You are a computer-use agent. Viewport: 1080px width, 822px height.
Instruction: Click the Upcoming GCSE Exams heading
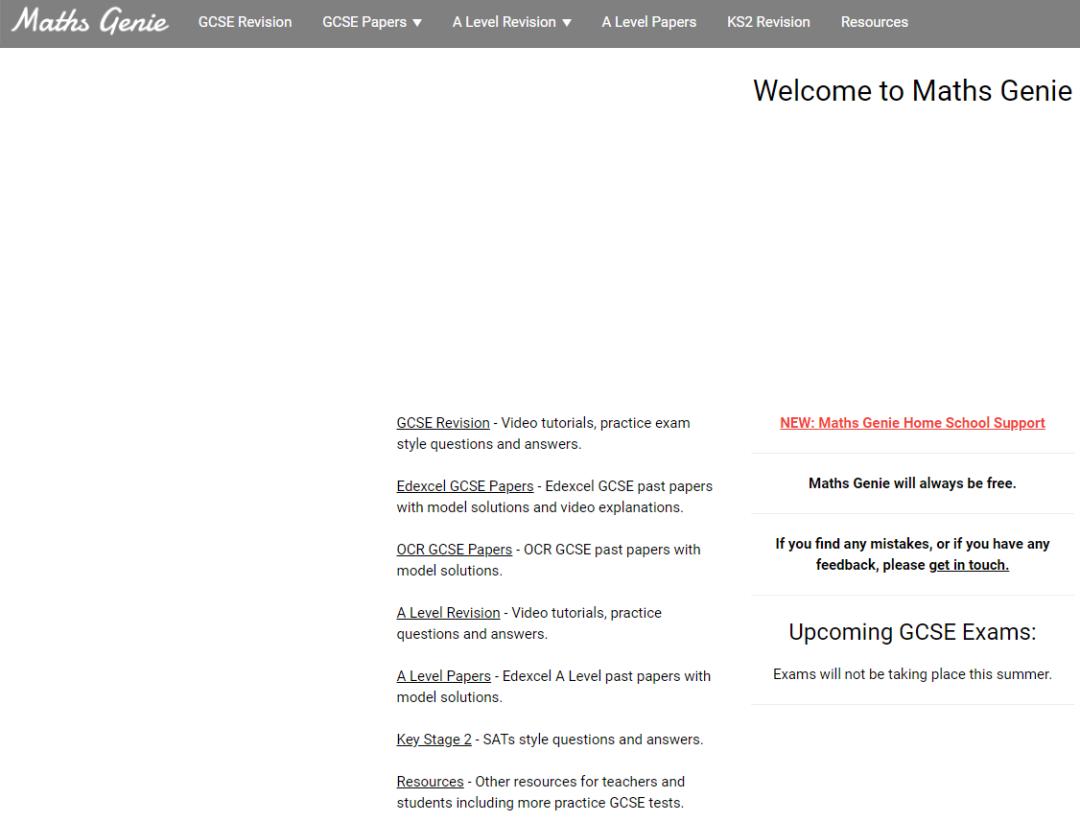912,632
